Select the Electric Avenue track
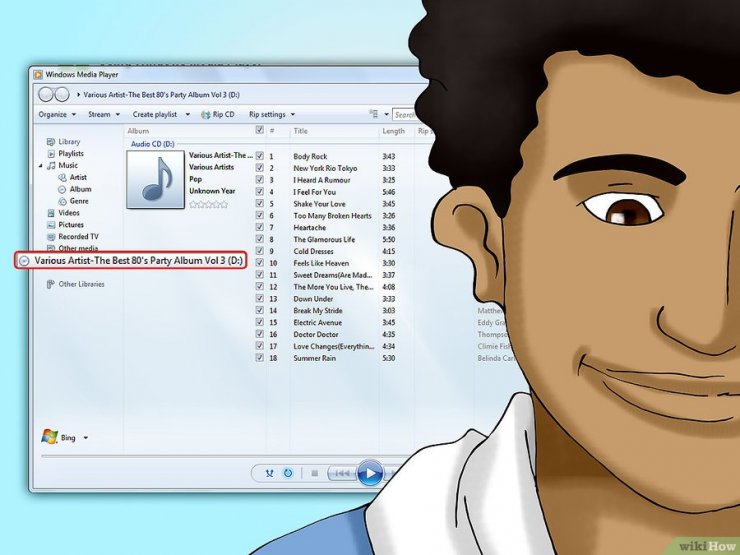 click(x=317, y=322)
